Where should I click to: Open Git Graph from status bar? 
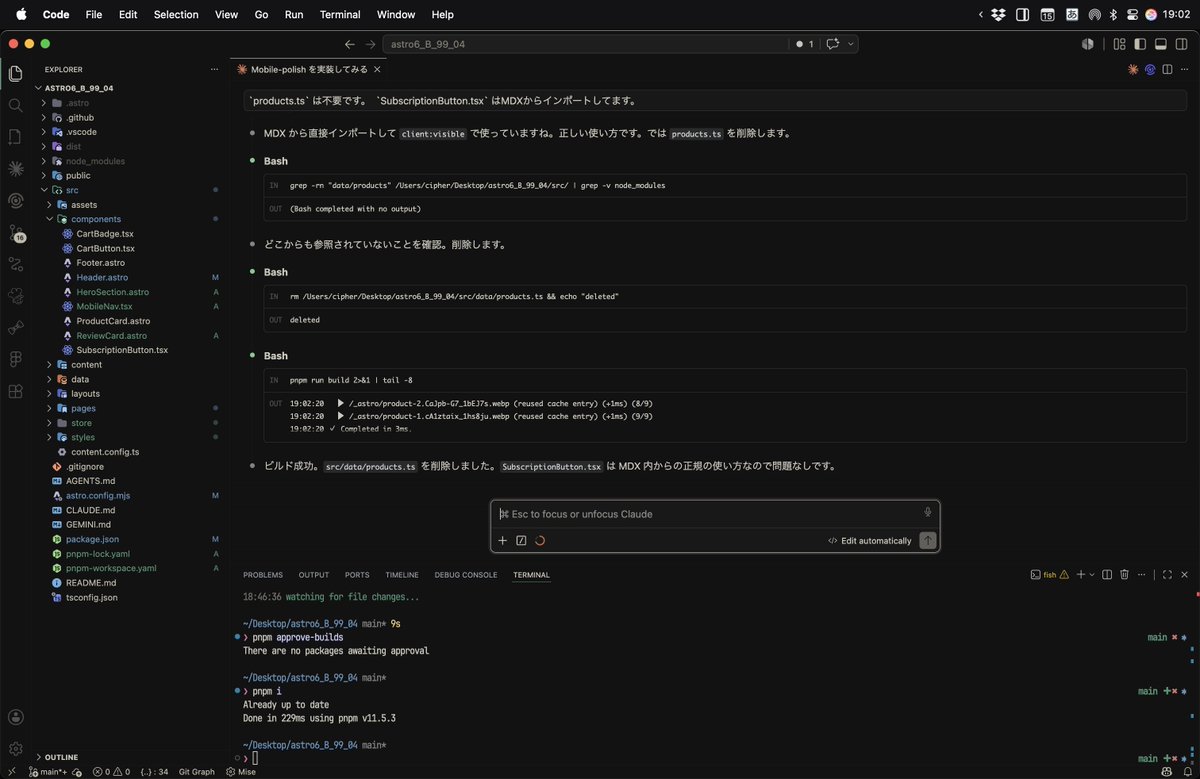pos(197,772)
